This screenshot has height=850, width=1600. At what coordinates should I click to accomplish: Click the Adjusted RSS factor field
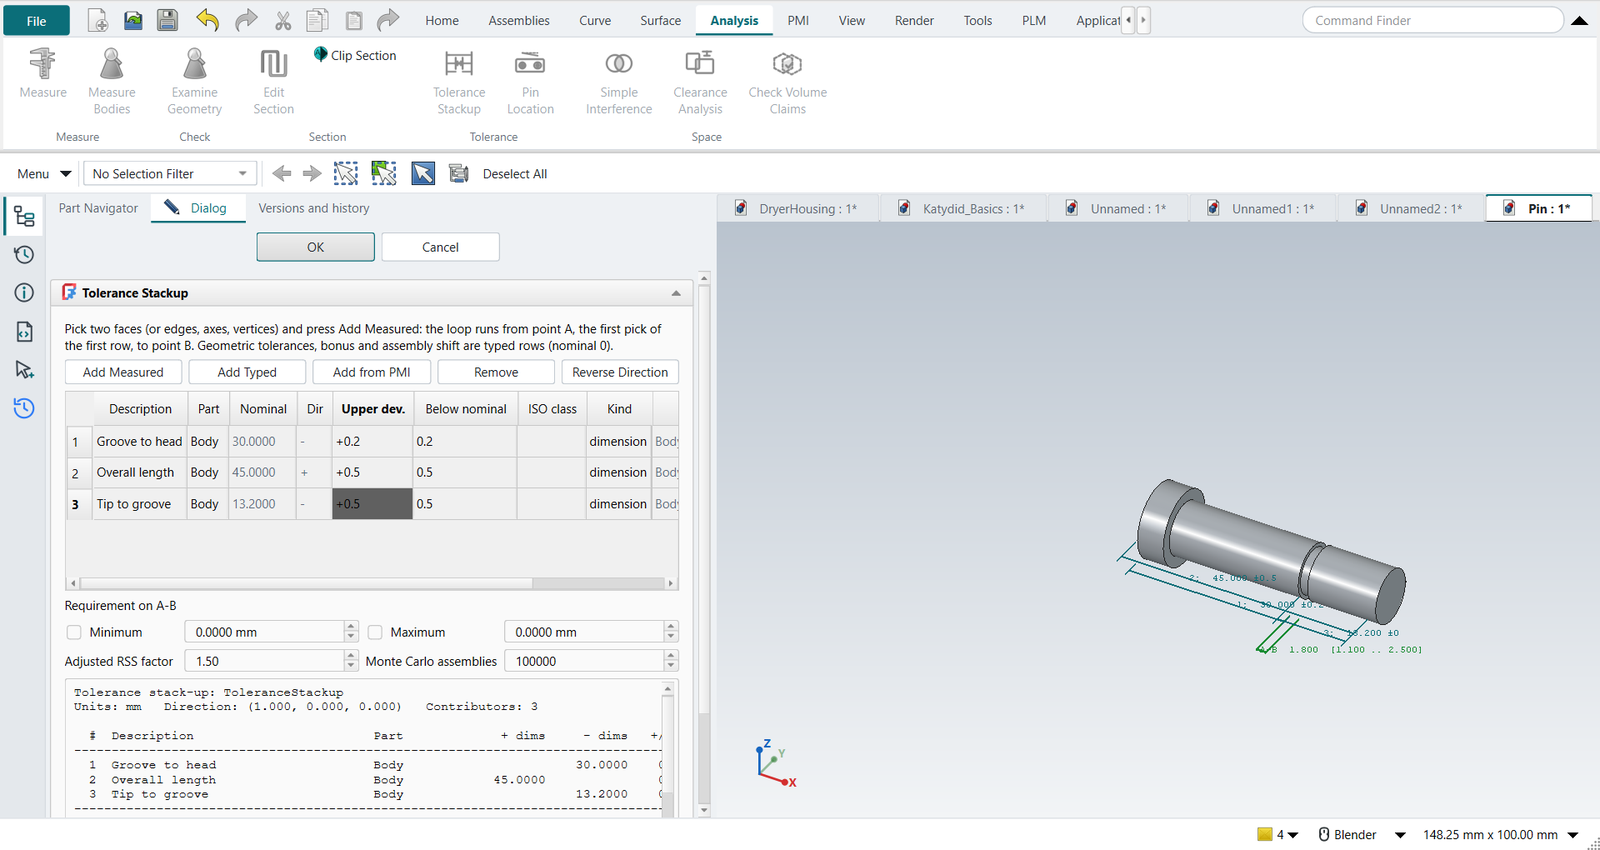(x=265, y=661)
